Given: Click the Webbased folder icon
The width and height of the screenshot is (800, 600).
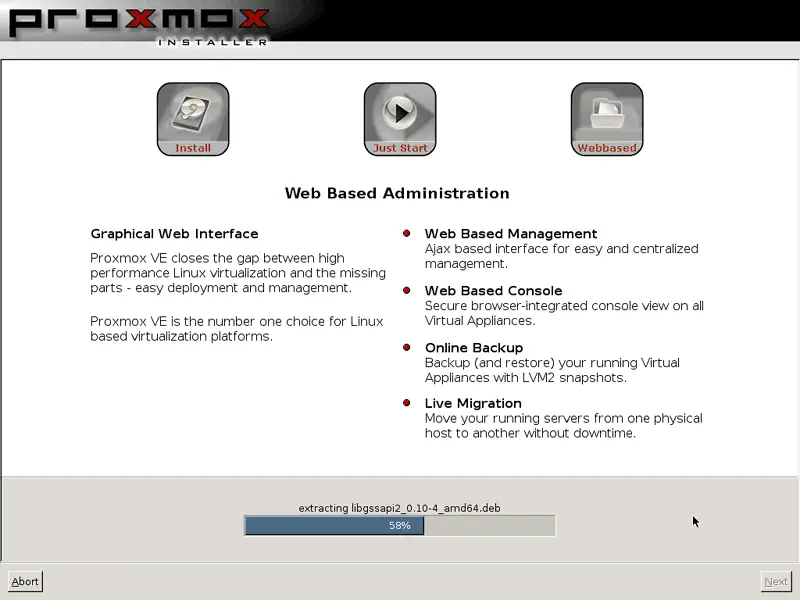Looking at the screenshot, I should pos(607,119).
